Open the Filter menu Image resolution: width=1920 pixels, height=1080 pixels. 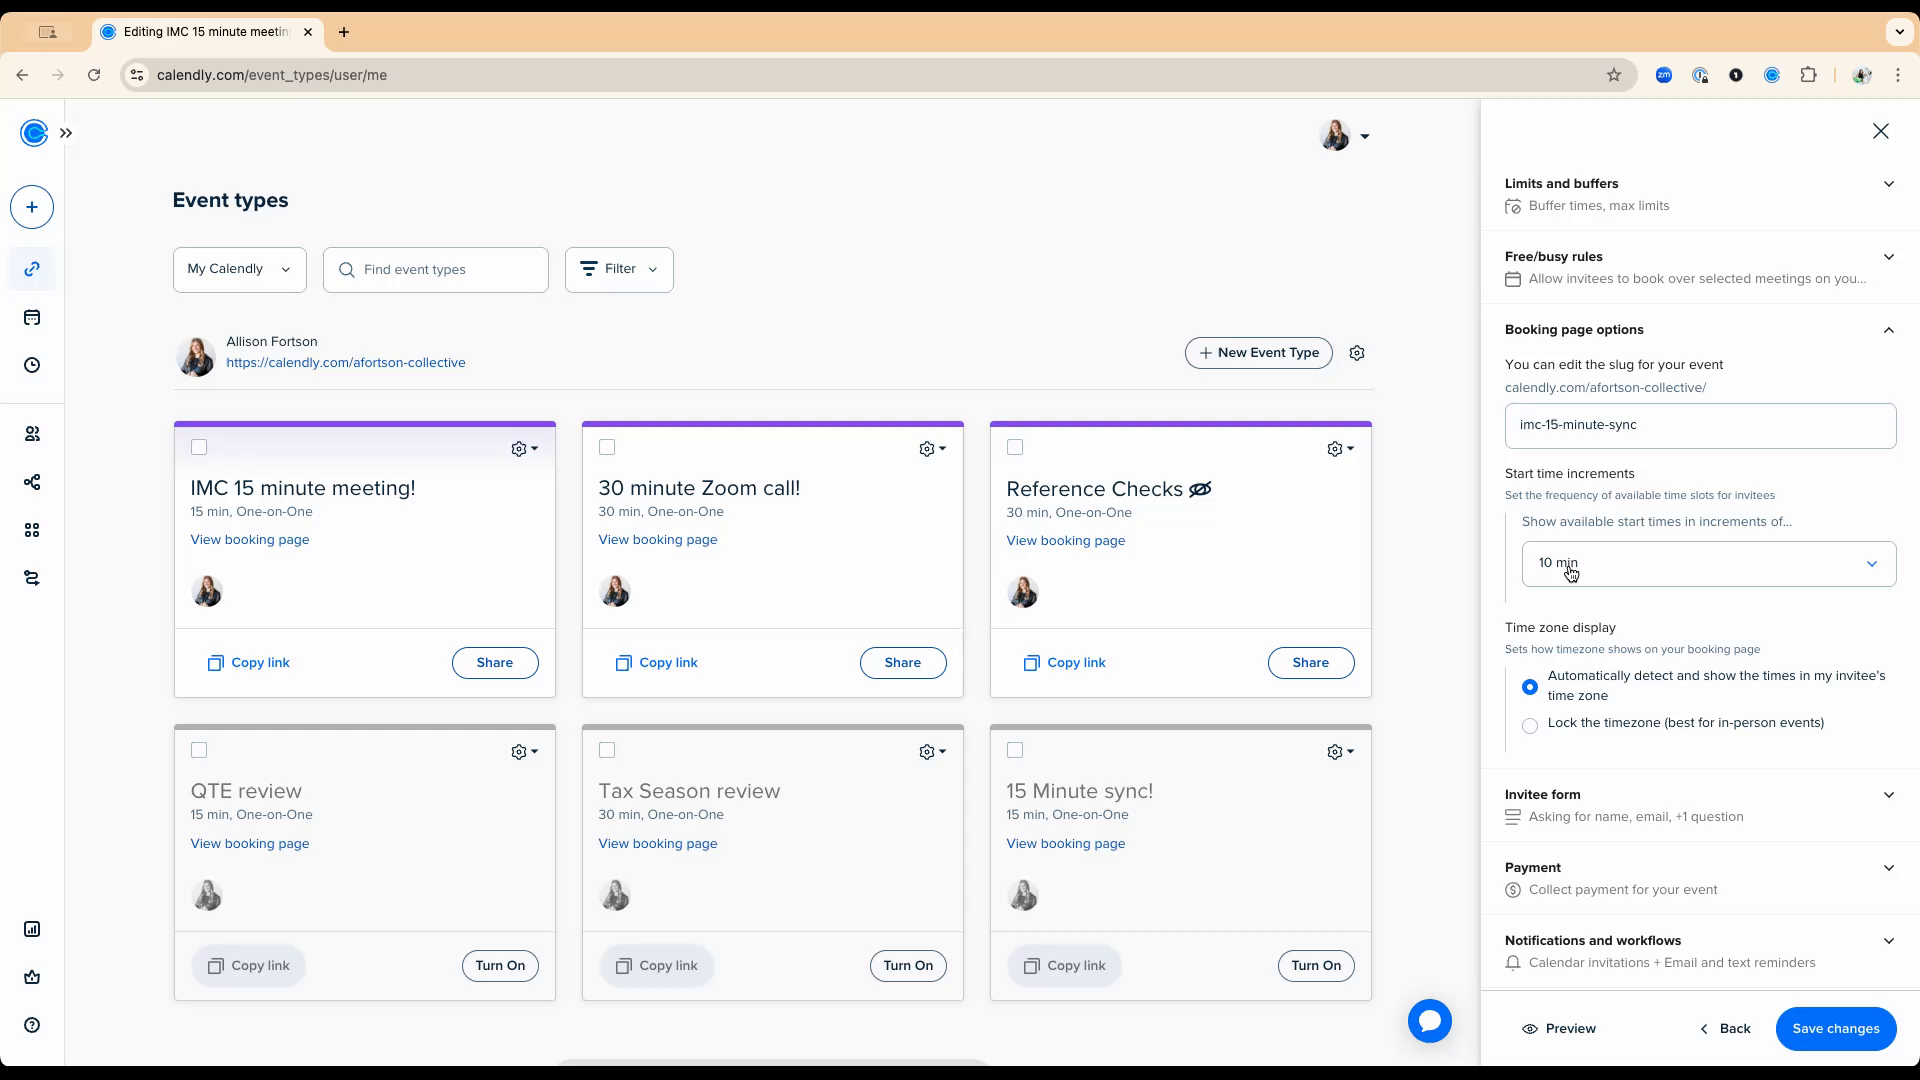click(619, 270)
